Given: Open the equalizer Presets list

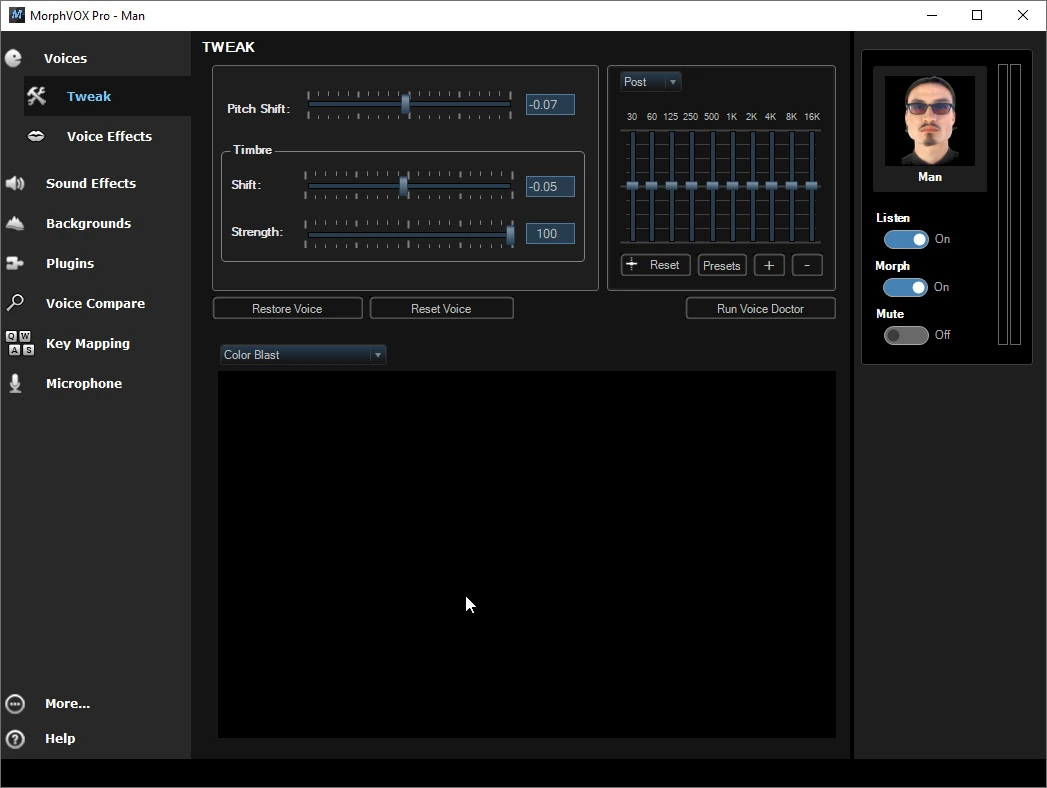Looking at the screenshot, I should [x=721, y=265].
